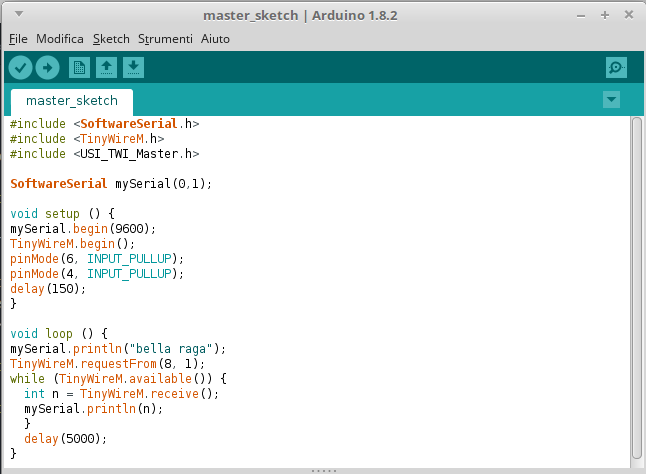Click the 'mySerial.begin(9600);' line

[83, 229]
